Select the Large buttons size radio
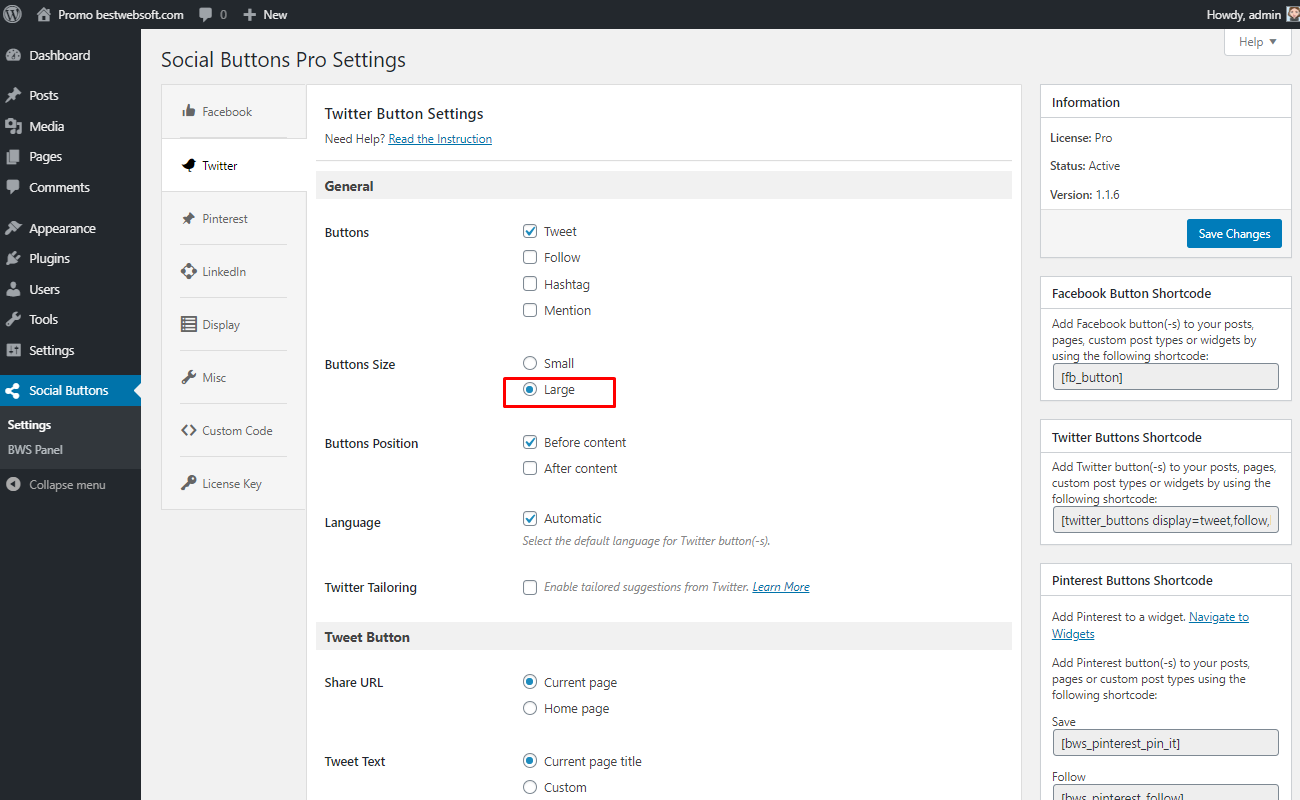The height and width of the screenshot is (800, 1300). click(530, 389)
